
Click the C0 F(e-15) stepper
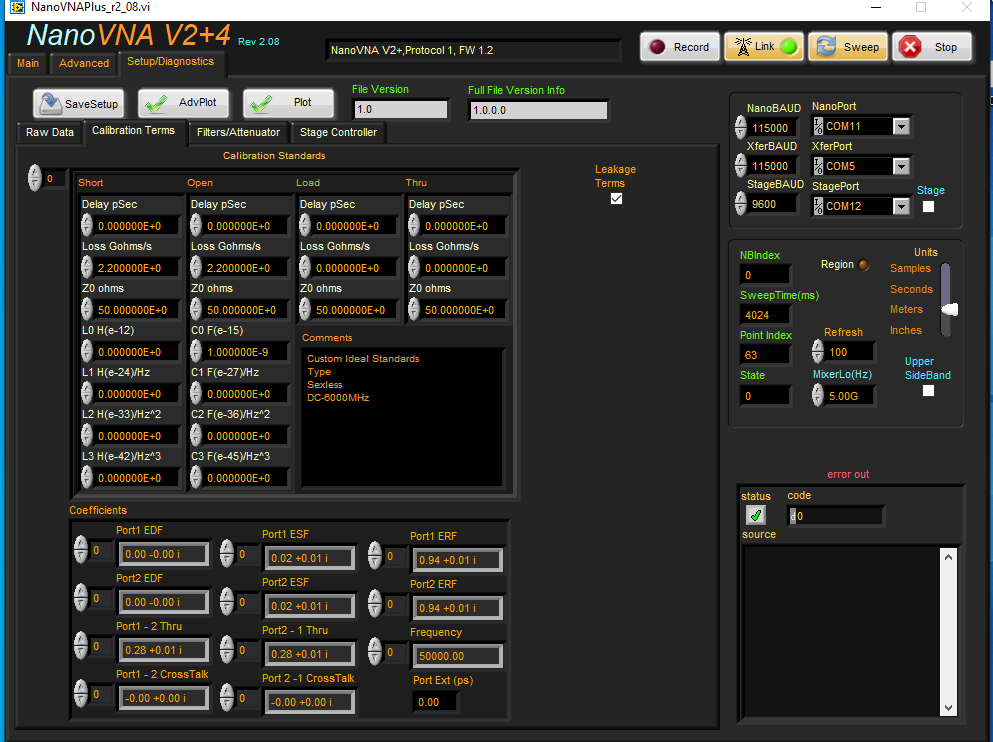[x=196, y=351]
